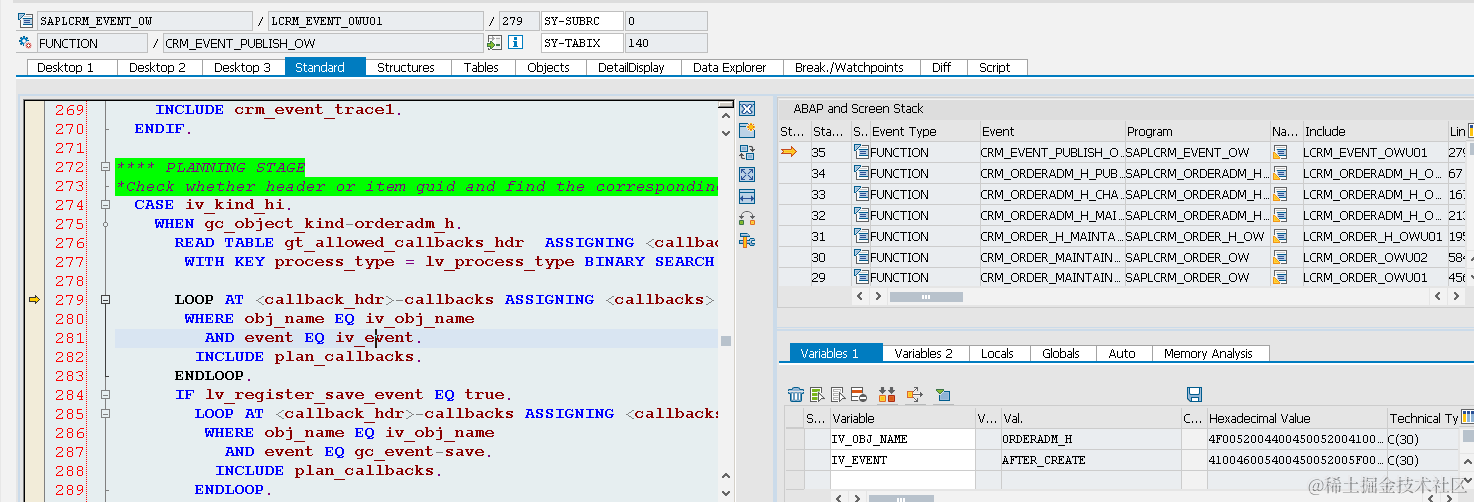Collapse the LOOP block at line 279
This screenshot has width=1474, height=502.
click(105, 300)
